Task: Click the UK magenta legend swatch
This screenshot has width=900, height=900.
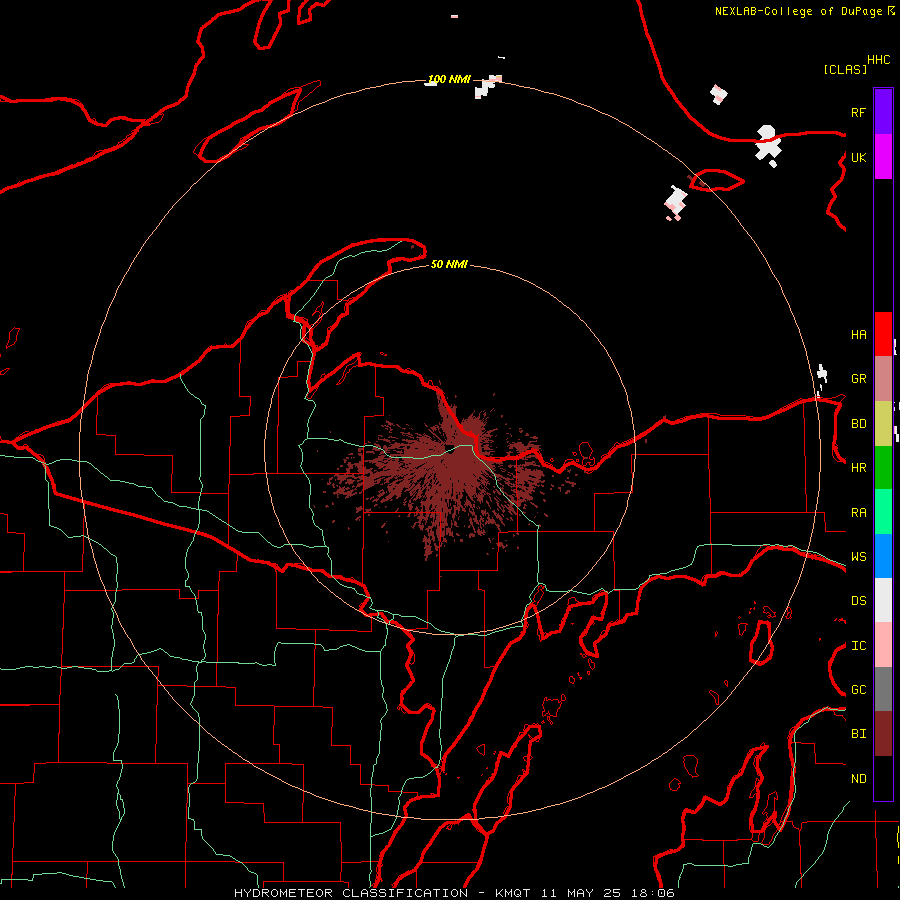Action: [x=883, y=157]
